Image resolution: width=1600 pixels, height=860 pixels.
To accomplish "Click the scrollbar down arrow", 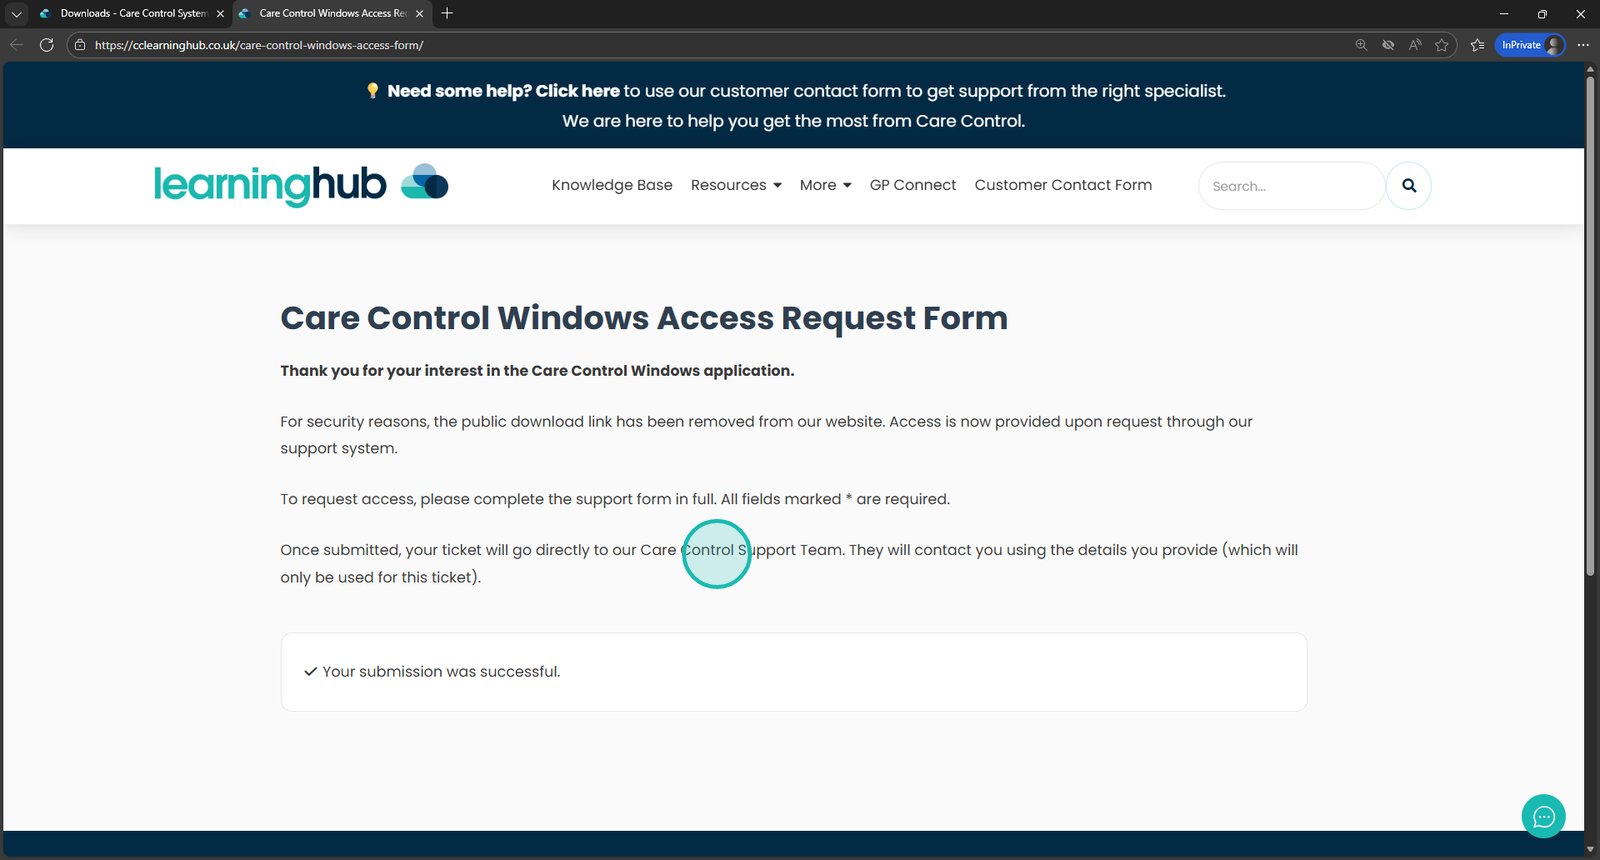I will (1590, 849).
